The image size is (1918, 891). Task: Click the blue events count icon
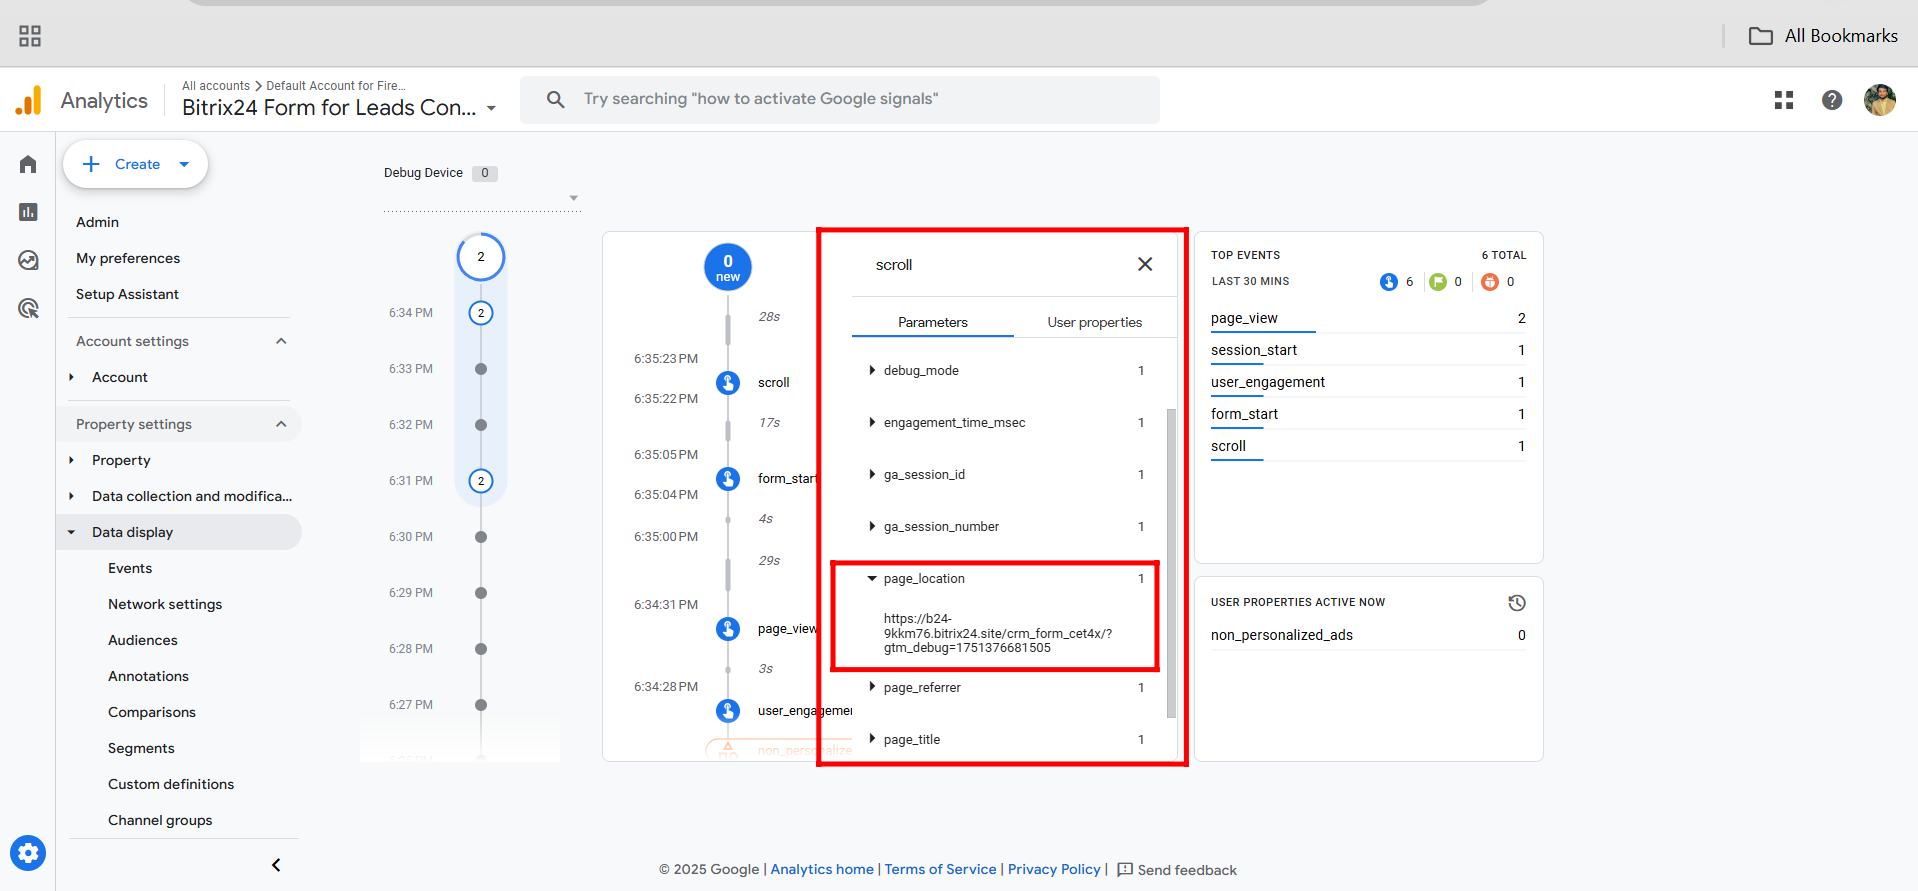pos(1389,282)
